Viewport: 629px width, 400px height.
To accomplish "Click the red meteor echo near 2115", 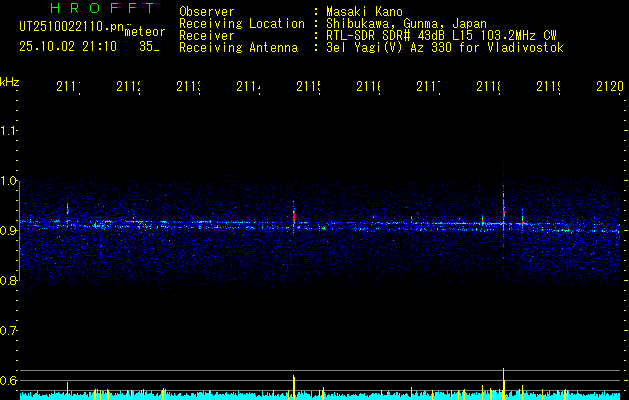I will coord(294,217).
